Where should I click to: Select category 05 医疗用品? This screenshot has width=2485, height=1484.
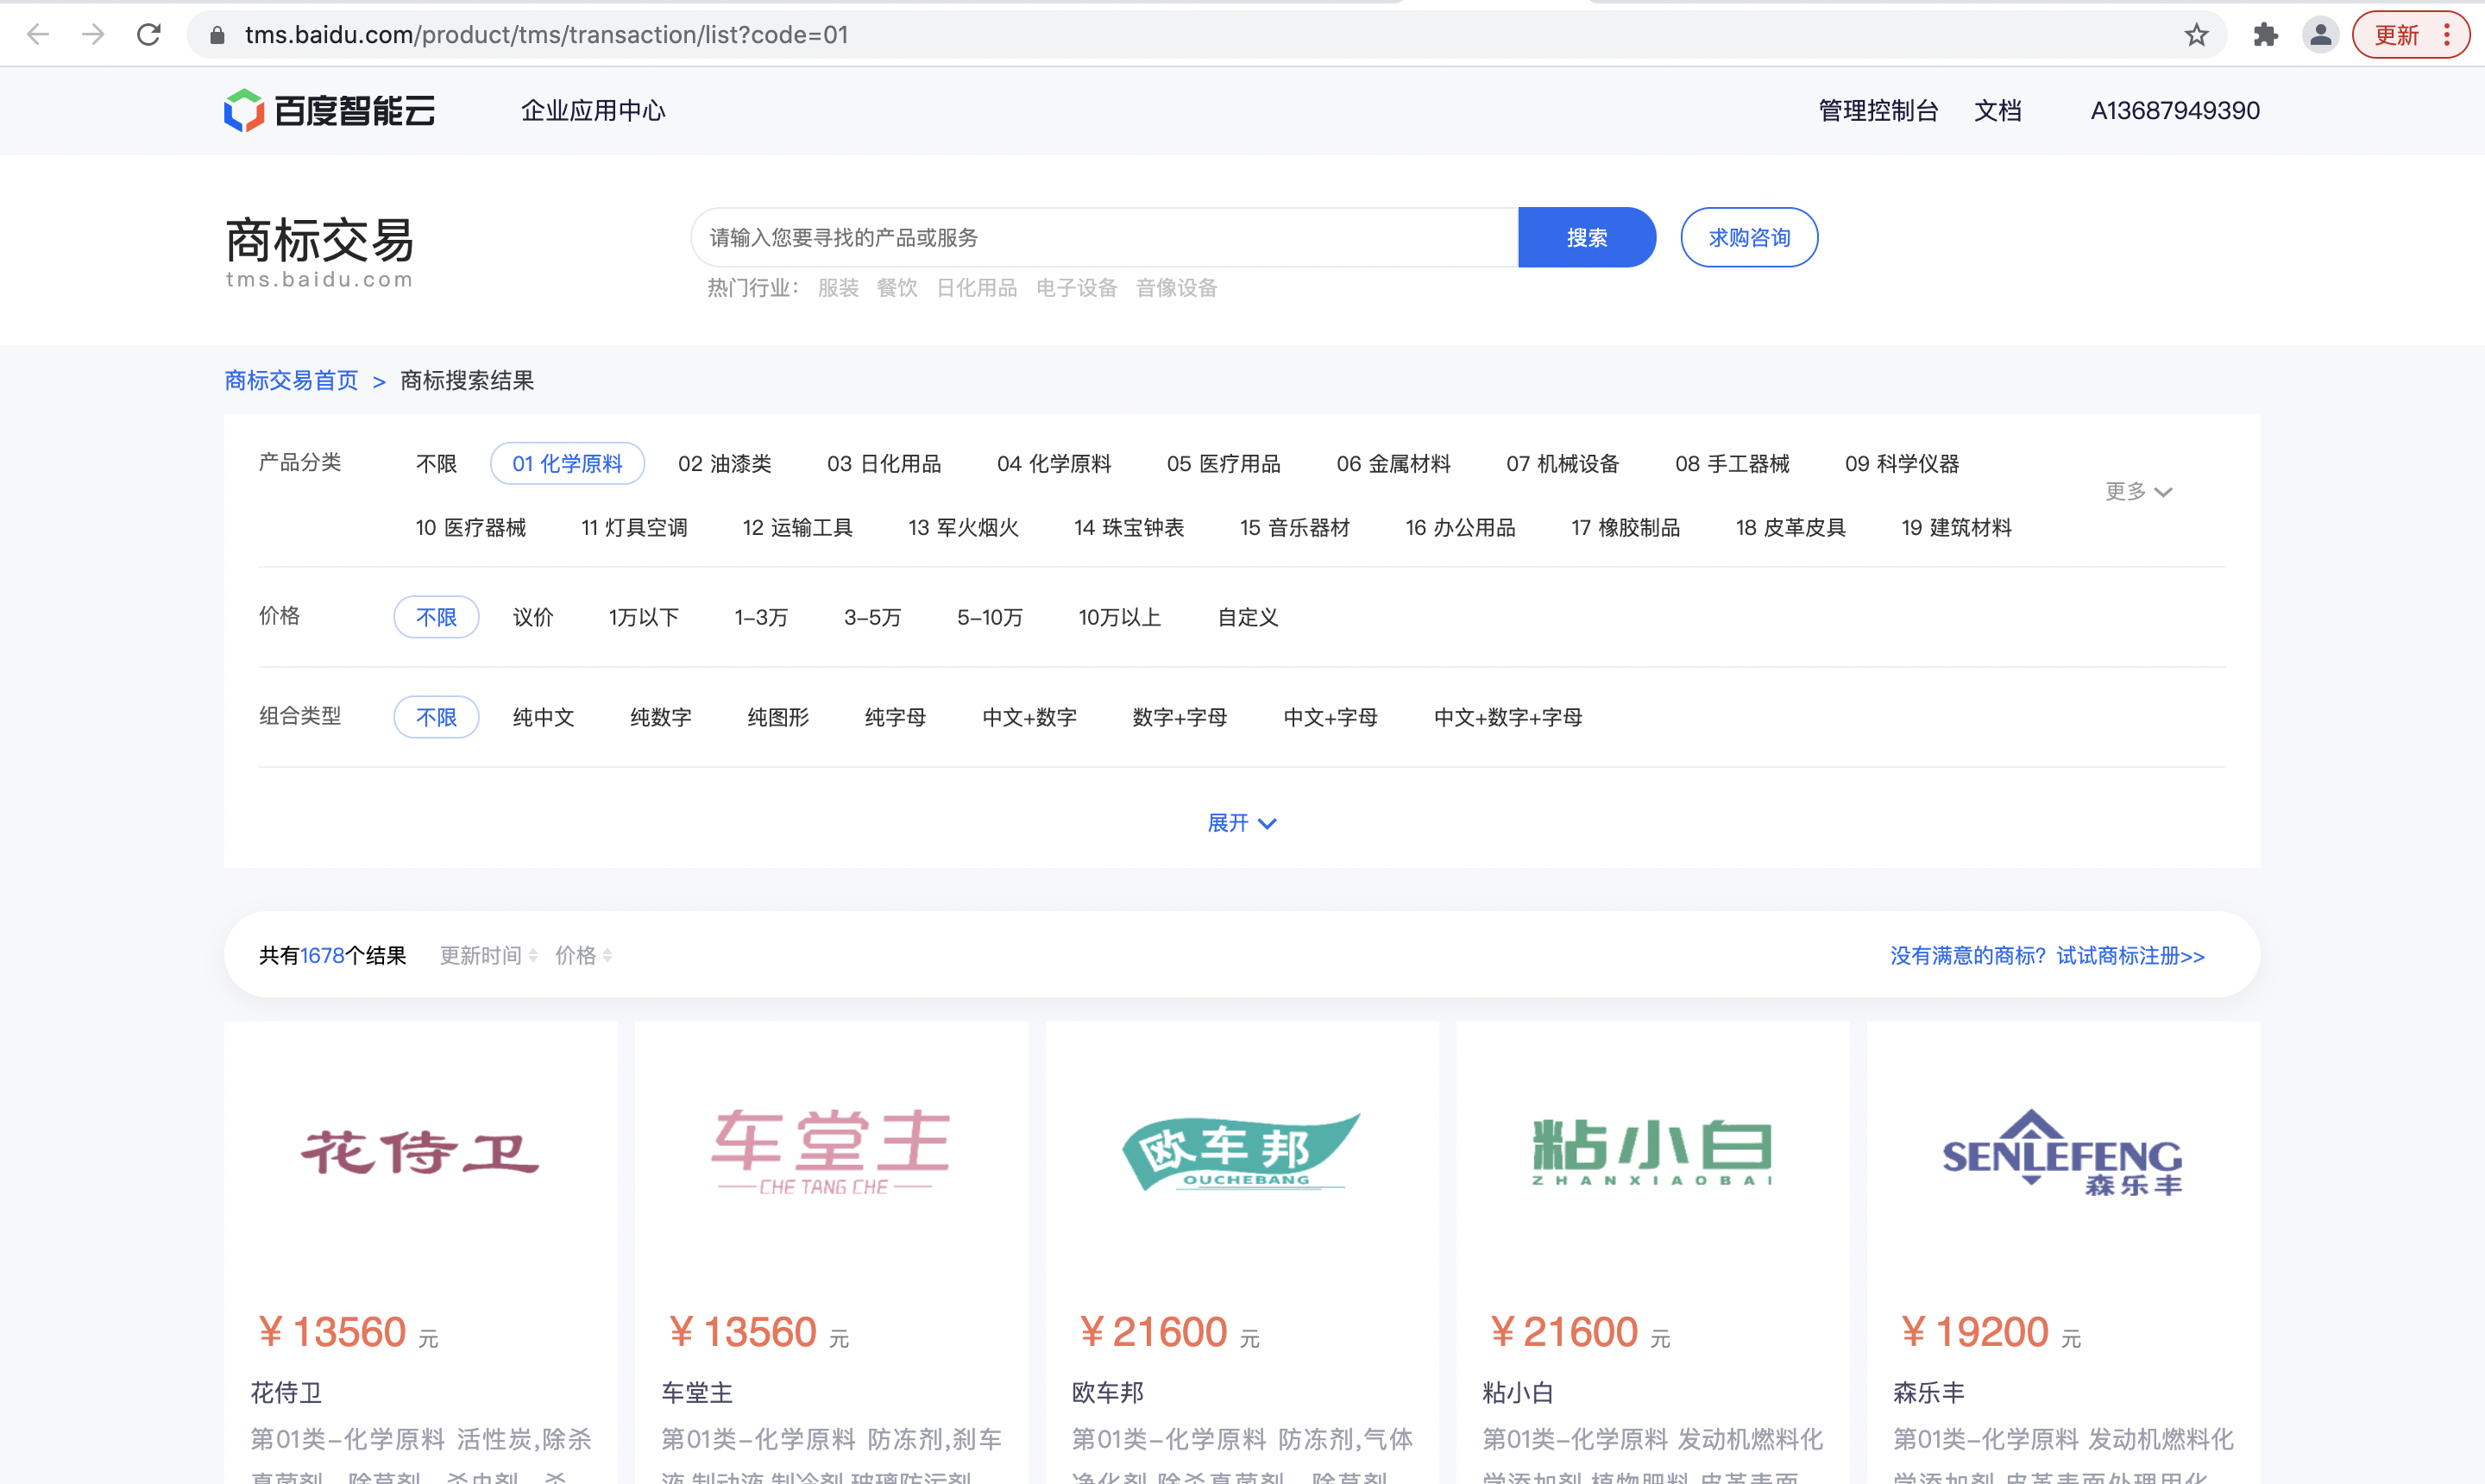coord(1223,463)
